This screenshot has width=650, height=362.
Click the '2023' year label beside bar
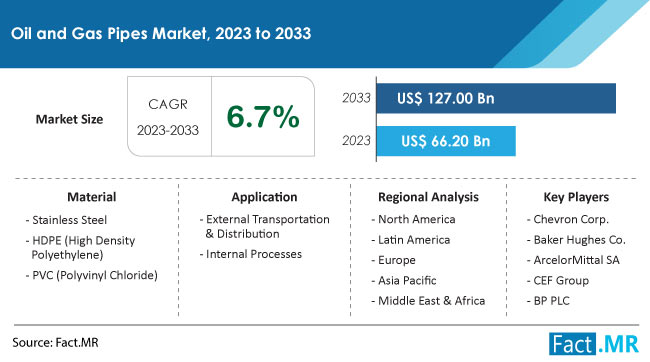pyautogui.click(x=356, y=141)
